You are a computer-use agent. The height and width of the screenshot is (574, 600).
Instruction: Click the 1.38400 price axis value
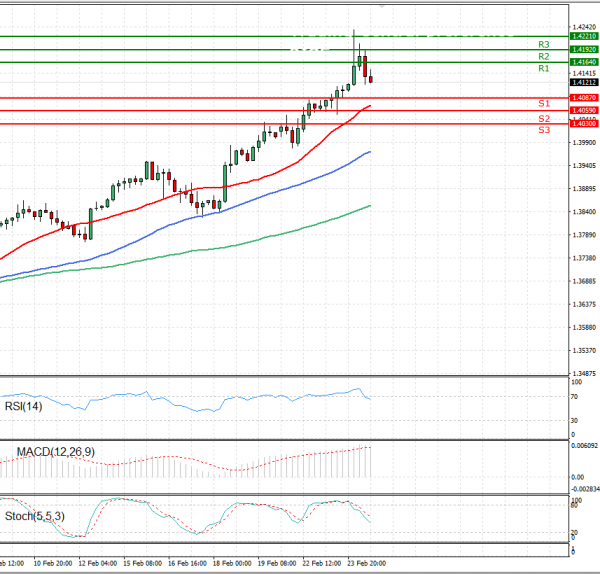[584, 212]
